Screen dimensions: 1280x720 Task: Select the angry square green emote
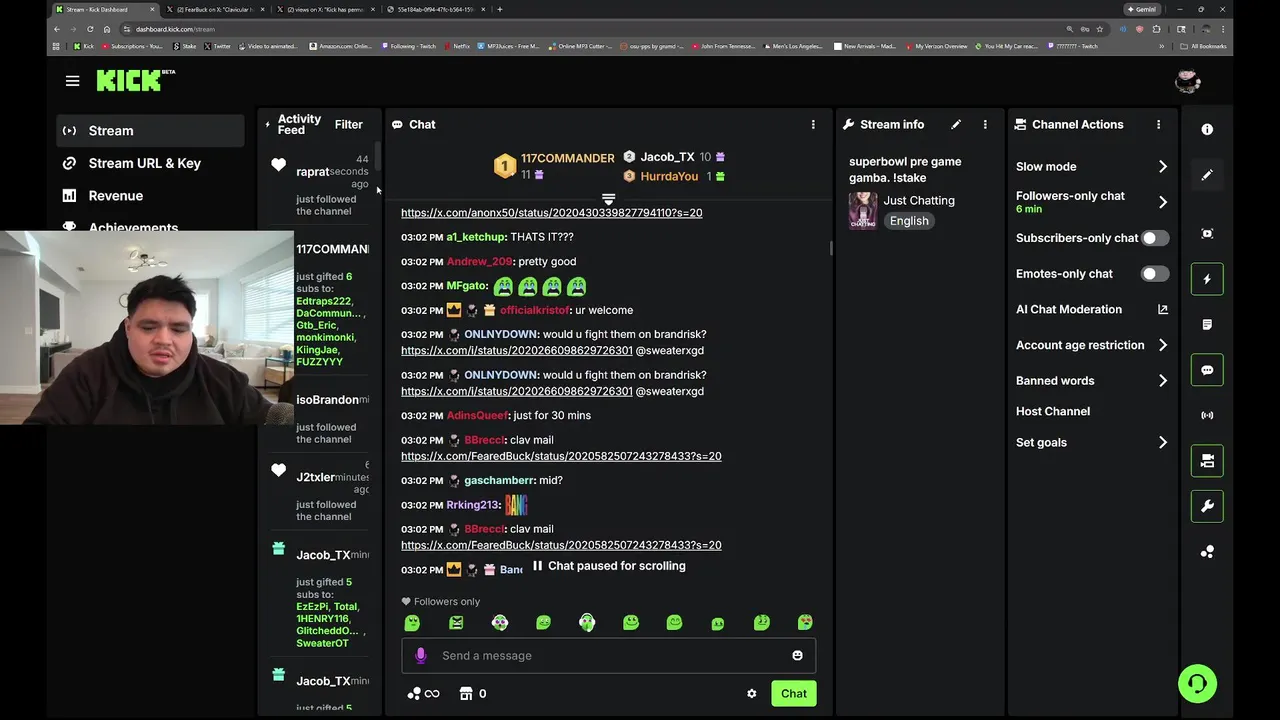click(456, 623)
